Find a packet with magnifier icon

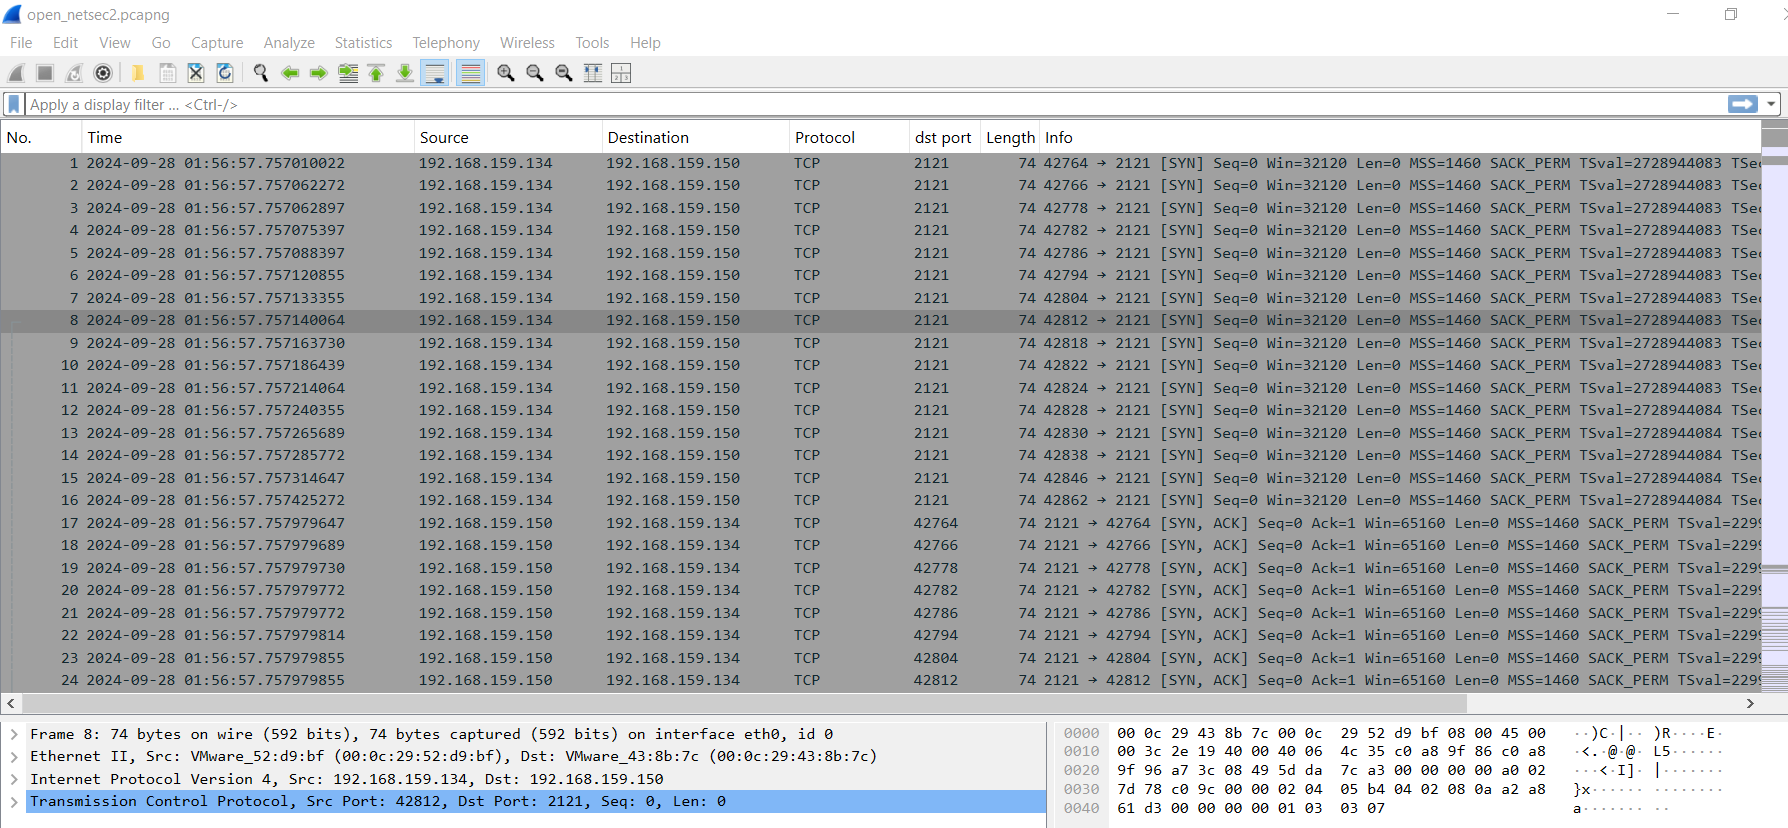point(261,73)
